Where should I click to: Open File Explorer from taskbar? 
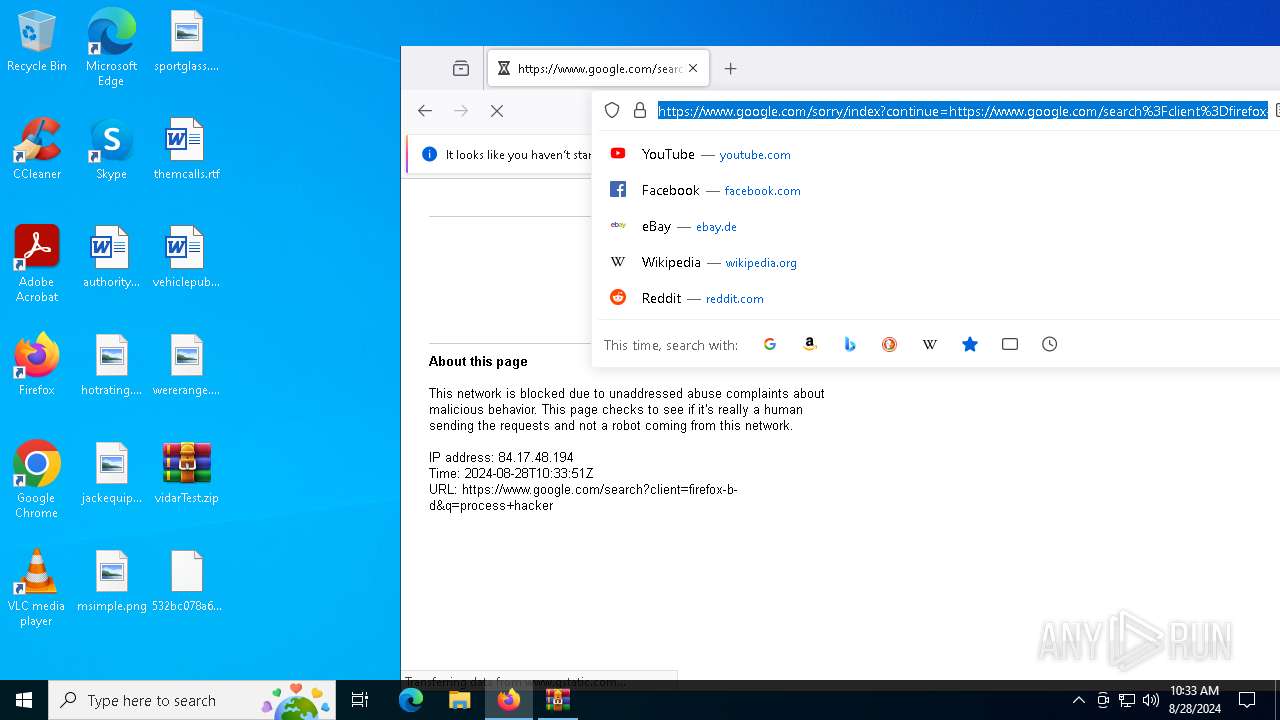pos(459,700)
